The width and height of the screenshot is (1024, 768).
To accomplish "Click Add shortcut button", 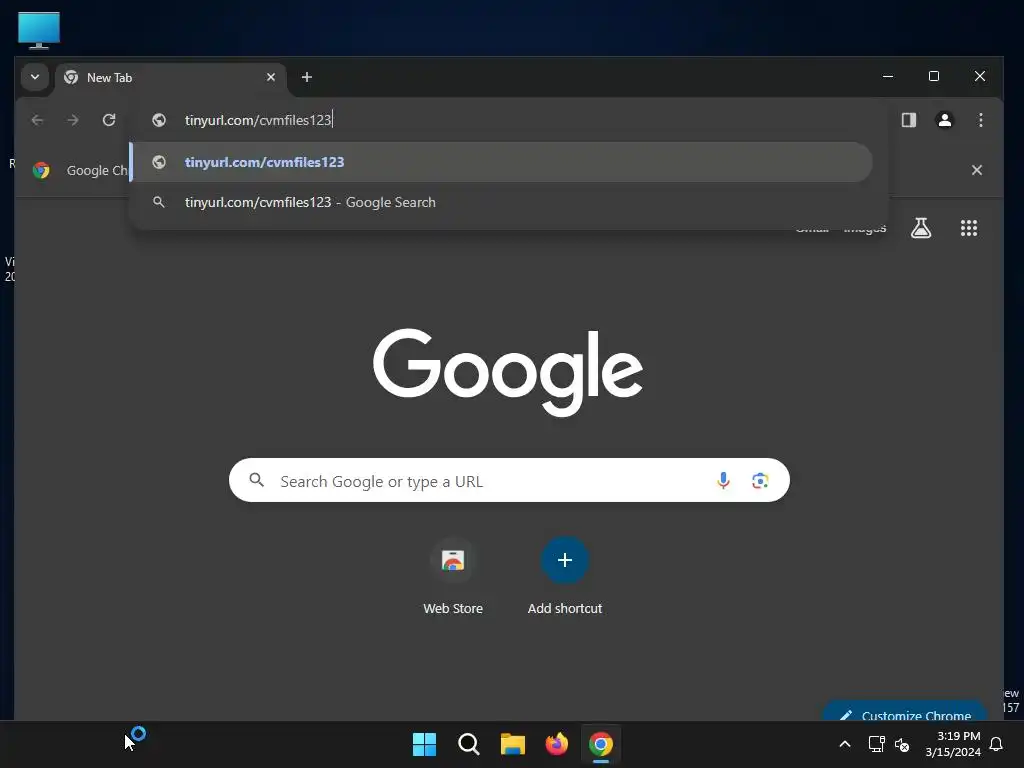I will (x=565, y=577).
